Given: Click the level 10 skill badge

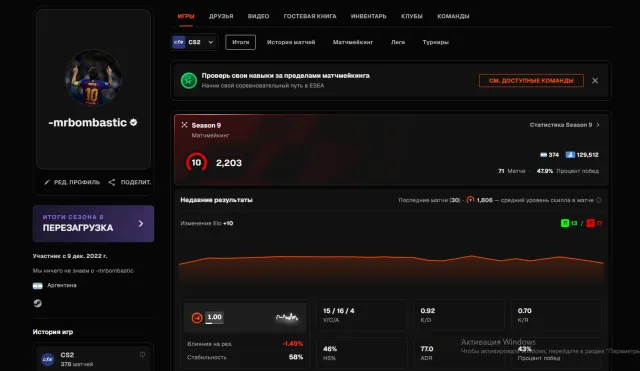Looking at the screenshot, I should point(196,162).
